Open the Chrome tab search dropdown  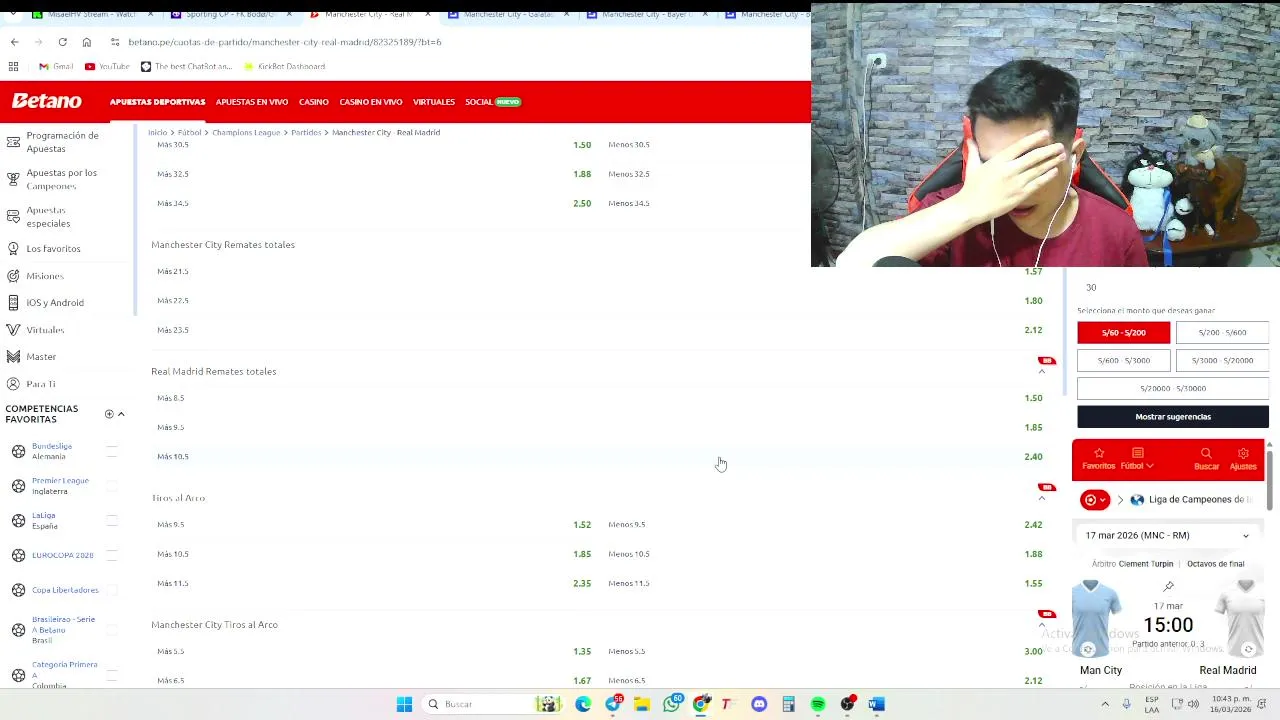pyautogui.click(x=14, y=15)
